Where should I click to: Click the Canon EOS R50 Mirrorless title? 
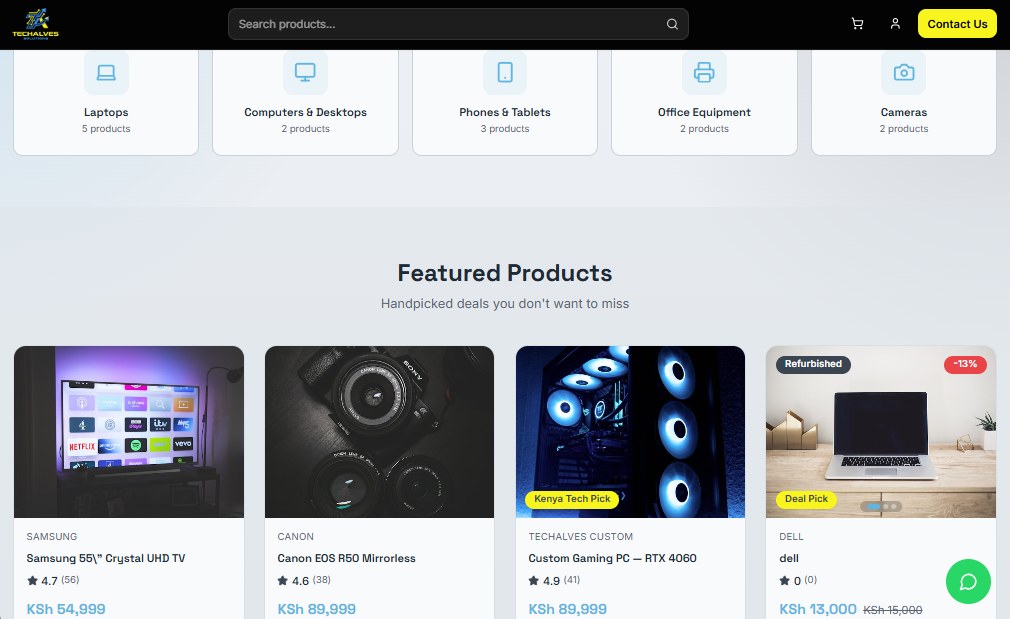click(347, 558)
